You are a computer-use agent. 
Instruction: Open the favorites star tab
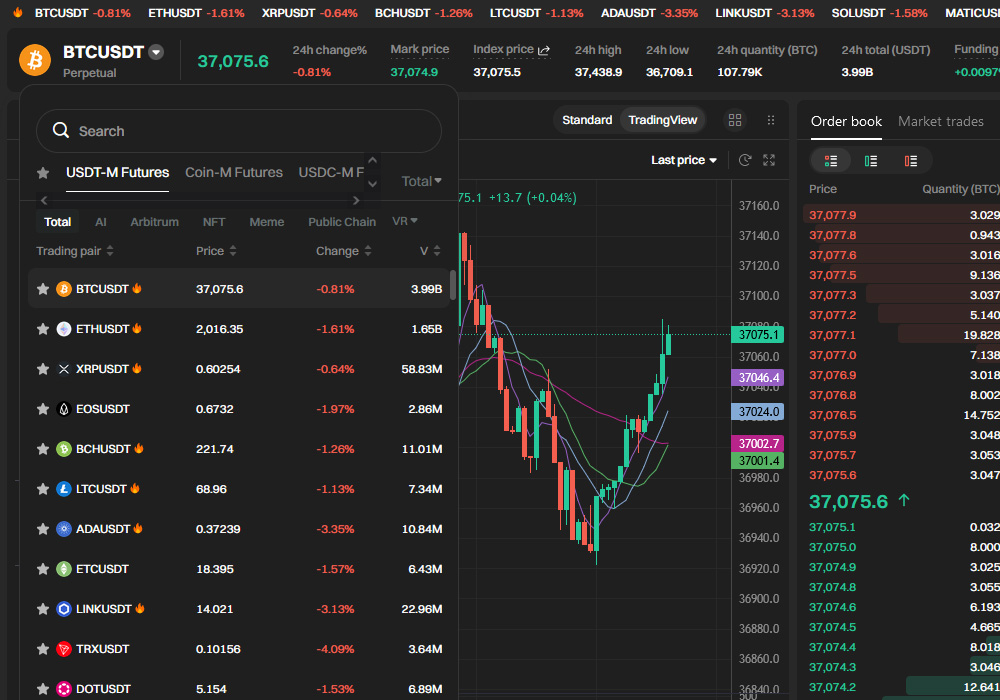click(x=43, y=173)
